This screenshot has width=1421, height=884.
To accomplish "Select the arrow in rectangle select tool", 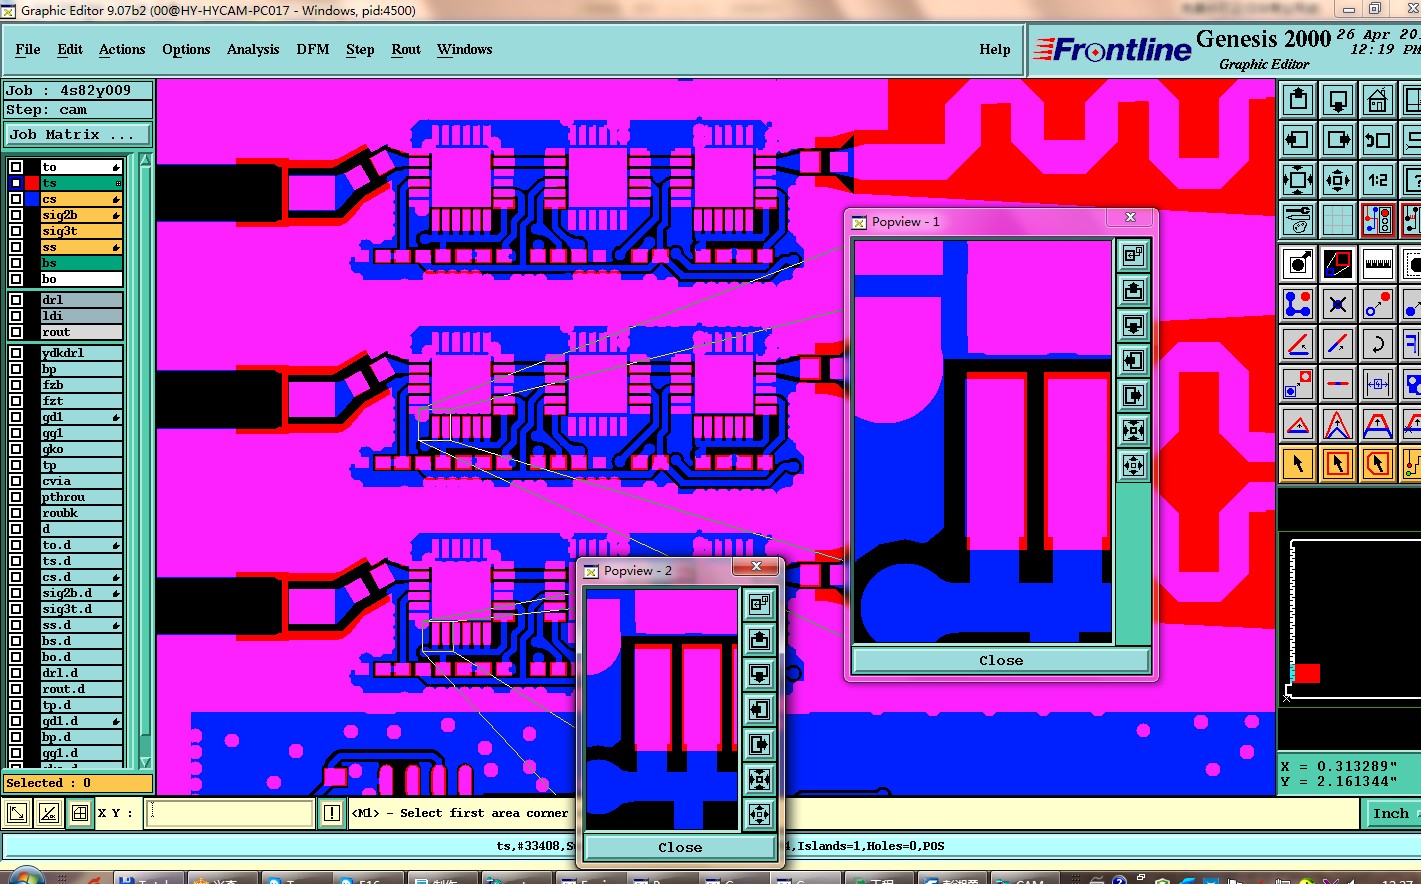I will [1338, 464].
